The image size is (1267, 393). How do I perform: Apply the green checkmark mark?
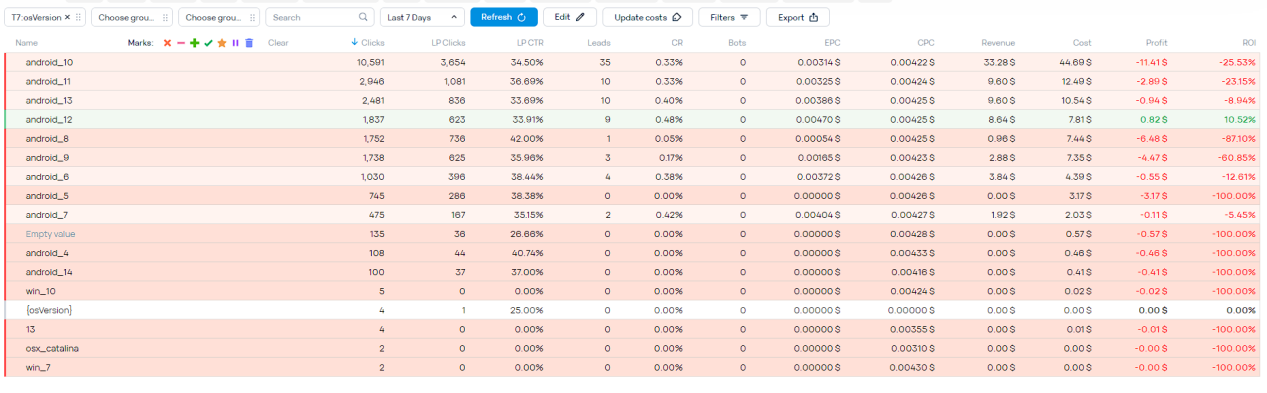pyautogui.click(x=209, y=43)
